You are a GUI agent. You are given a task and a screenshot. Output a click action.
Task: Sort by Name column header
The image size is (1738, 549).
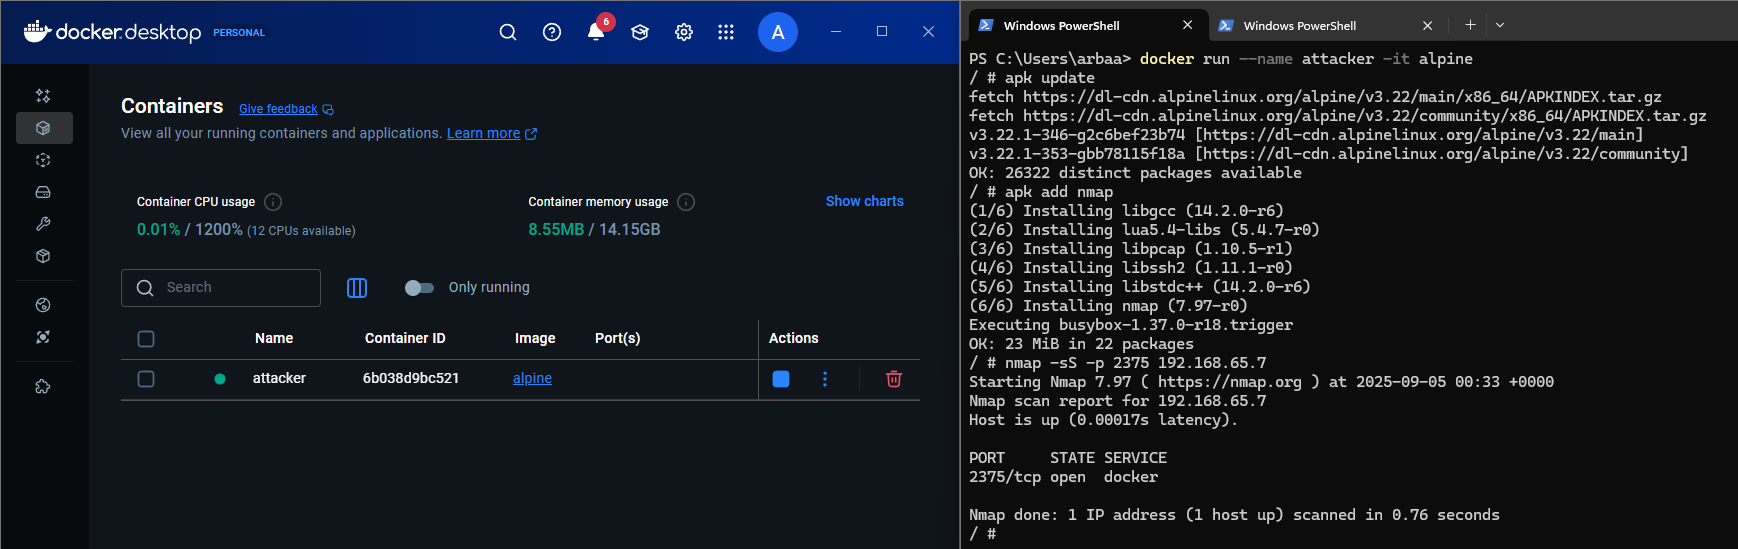click(x=274, y=338)
